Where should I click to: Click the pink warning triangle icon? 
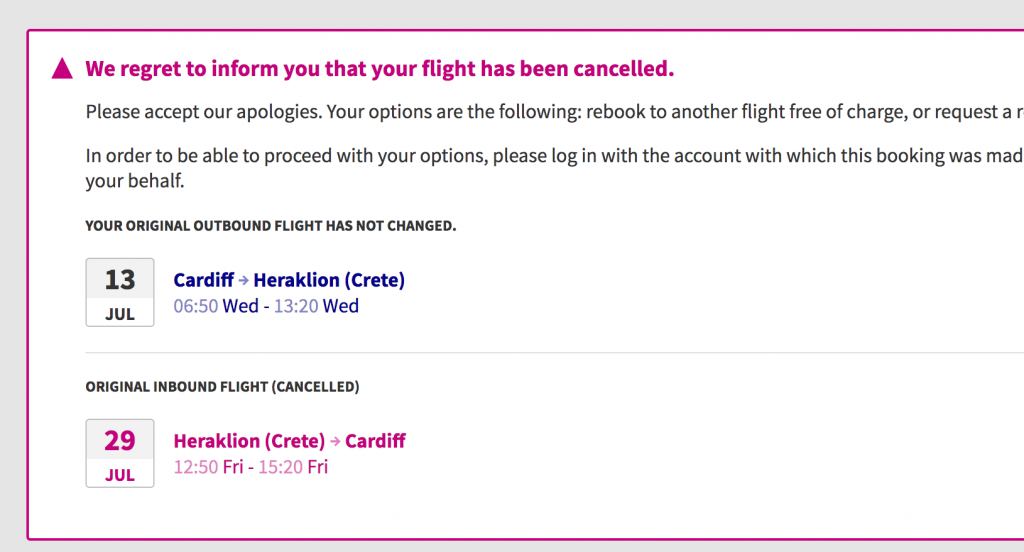point(62,69)
